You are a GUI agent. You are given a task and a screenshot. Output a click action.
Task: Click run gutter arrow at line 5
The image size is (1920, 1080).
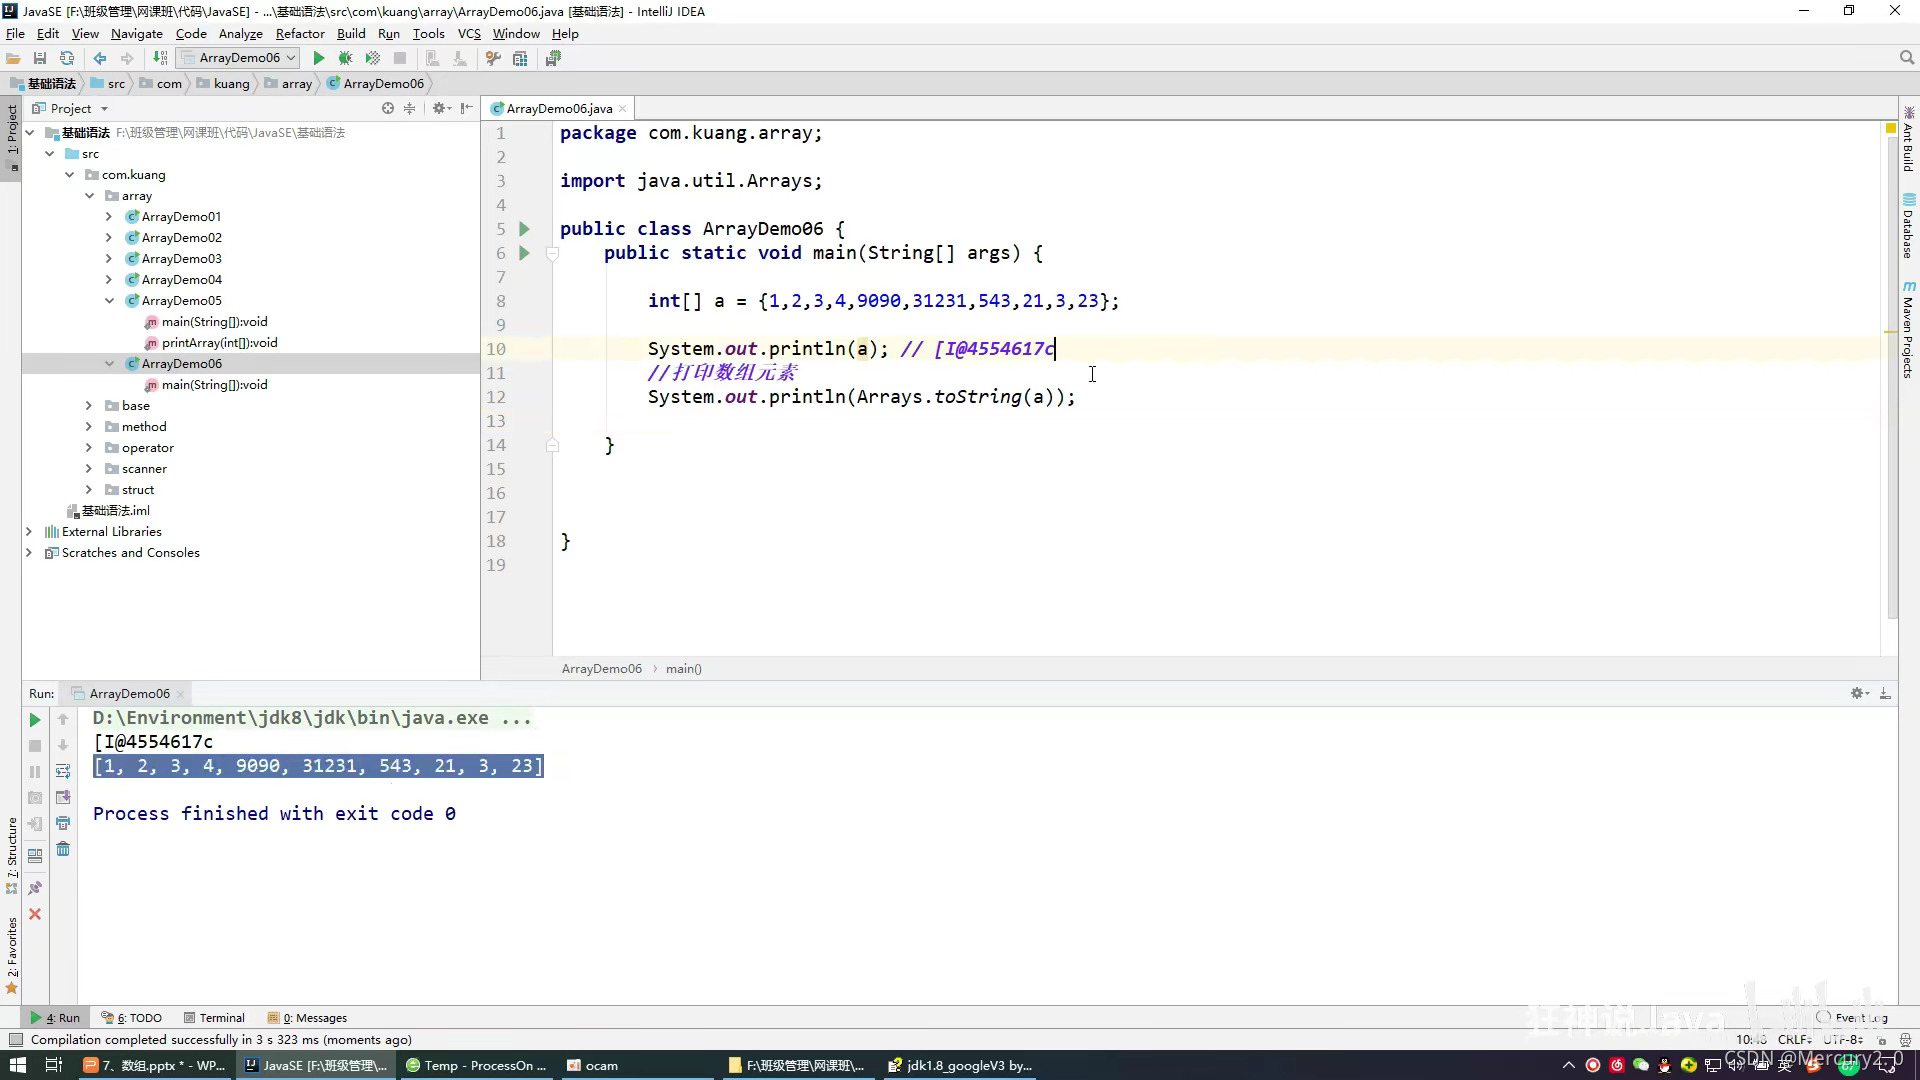[524, 229]
